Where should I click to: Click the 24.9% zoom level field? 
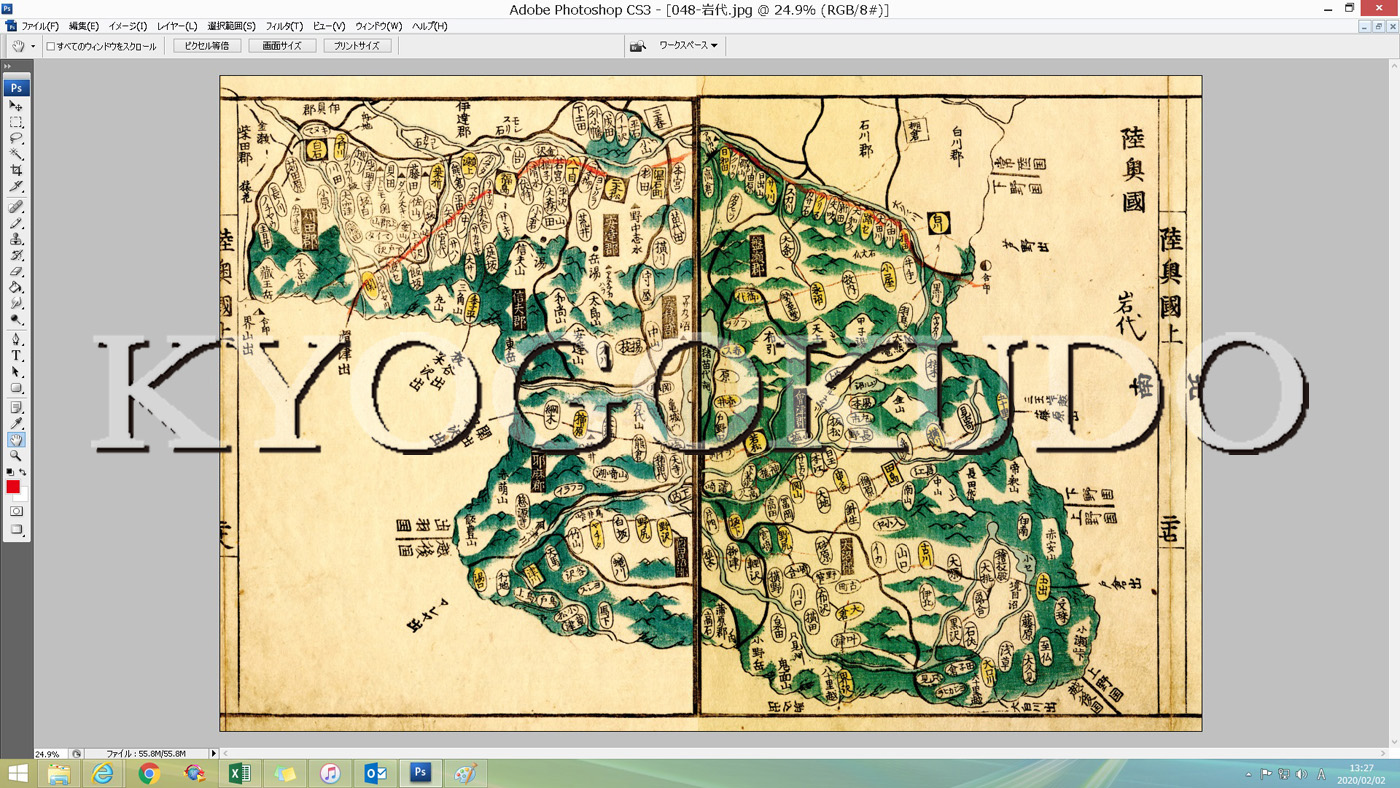[x=51, y=754]
